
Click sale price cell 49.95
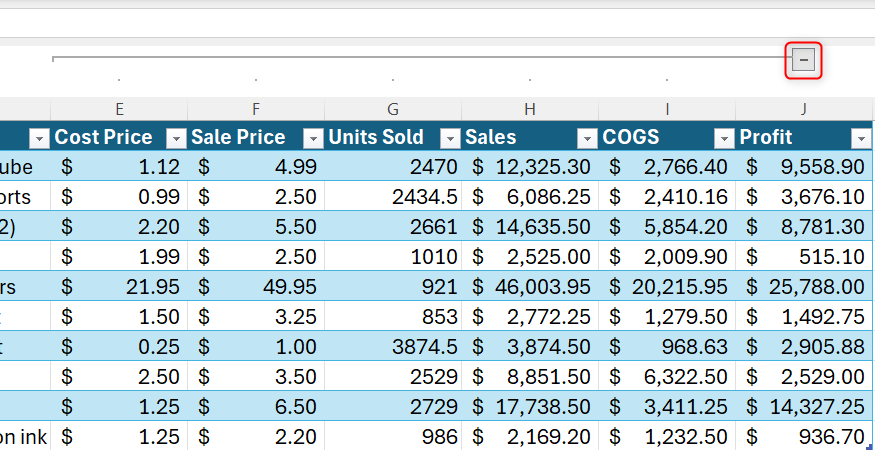coord(256,286)
